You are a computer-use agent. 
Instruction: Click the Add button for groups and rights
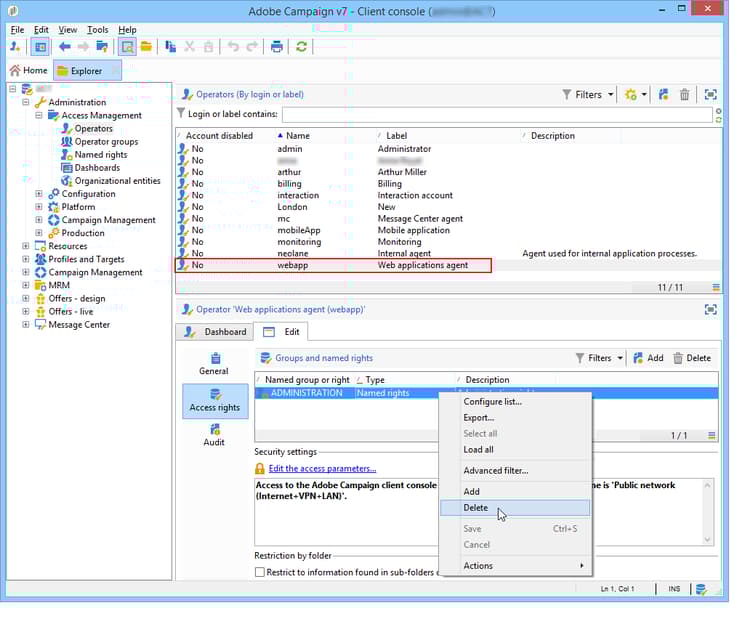coord(647,358)
